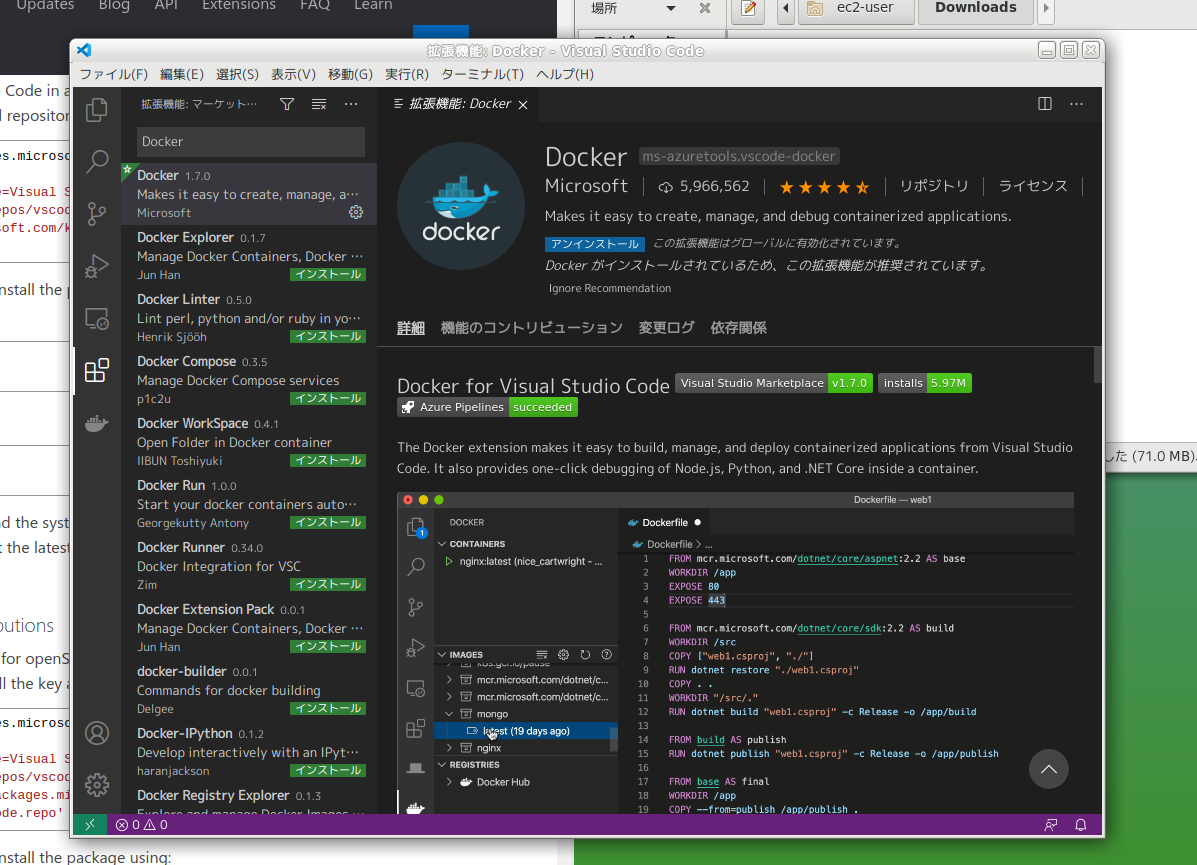
Task: Open Run and Debug view in activity bar
Action: (x=97, y=265)
